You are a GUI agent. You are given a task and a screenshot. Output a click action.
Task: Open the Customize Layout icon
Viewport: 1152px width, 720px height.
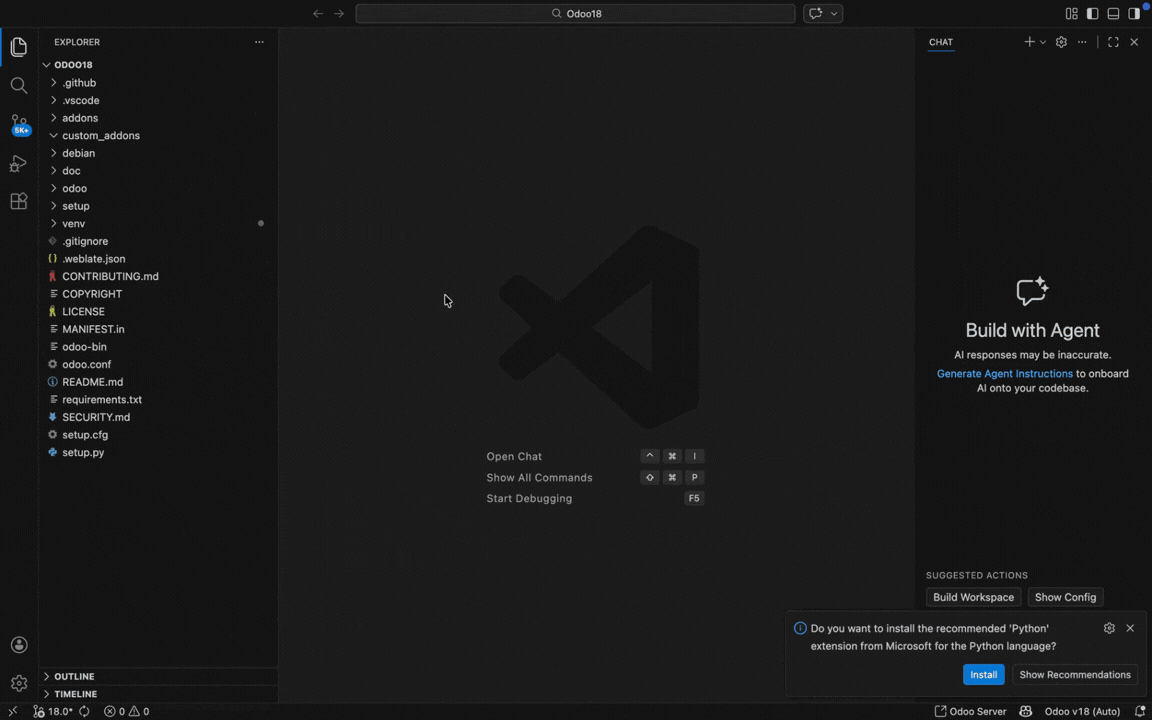click(x=1072, y=13)
